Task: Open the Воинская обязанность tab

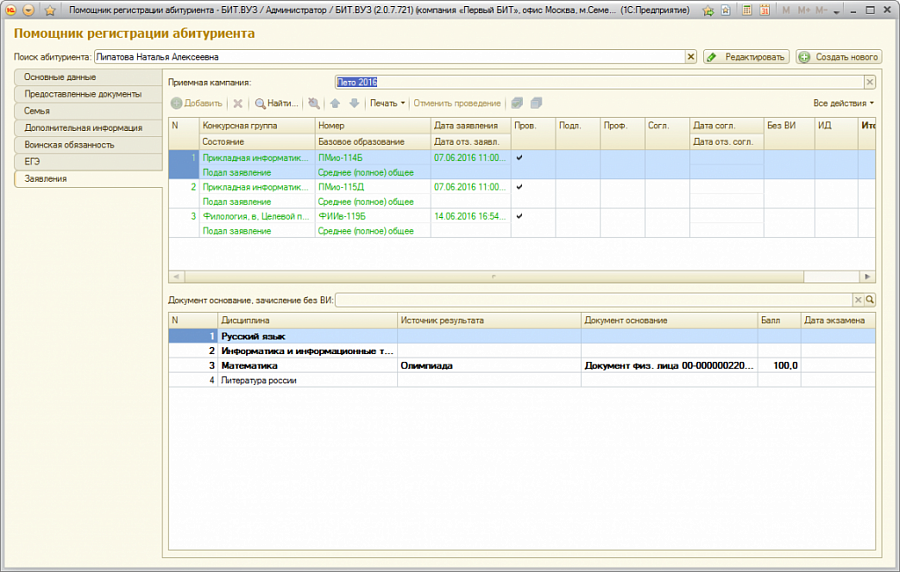Action: 88,145
